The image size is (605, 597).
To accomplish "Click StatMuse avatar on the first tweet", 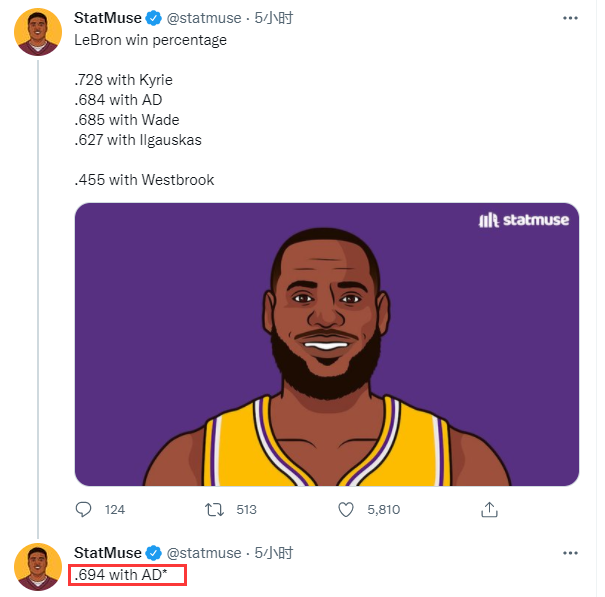I will pos(38,32).
